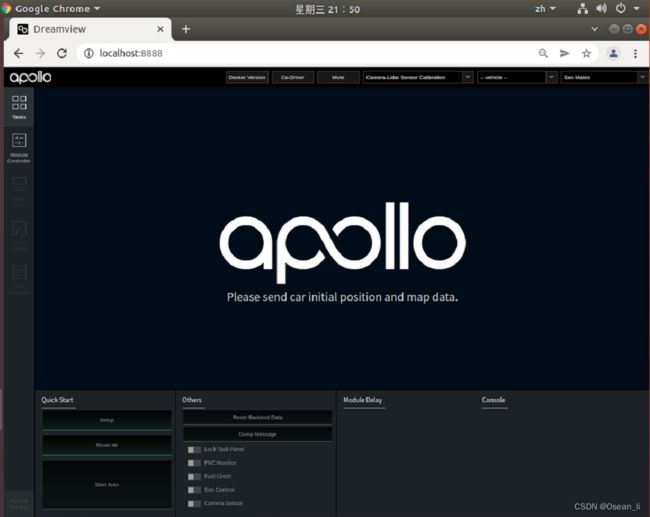Select the Dreamview tab
Viewport: 650px width, 517px height.
pos(90,29)
